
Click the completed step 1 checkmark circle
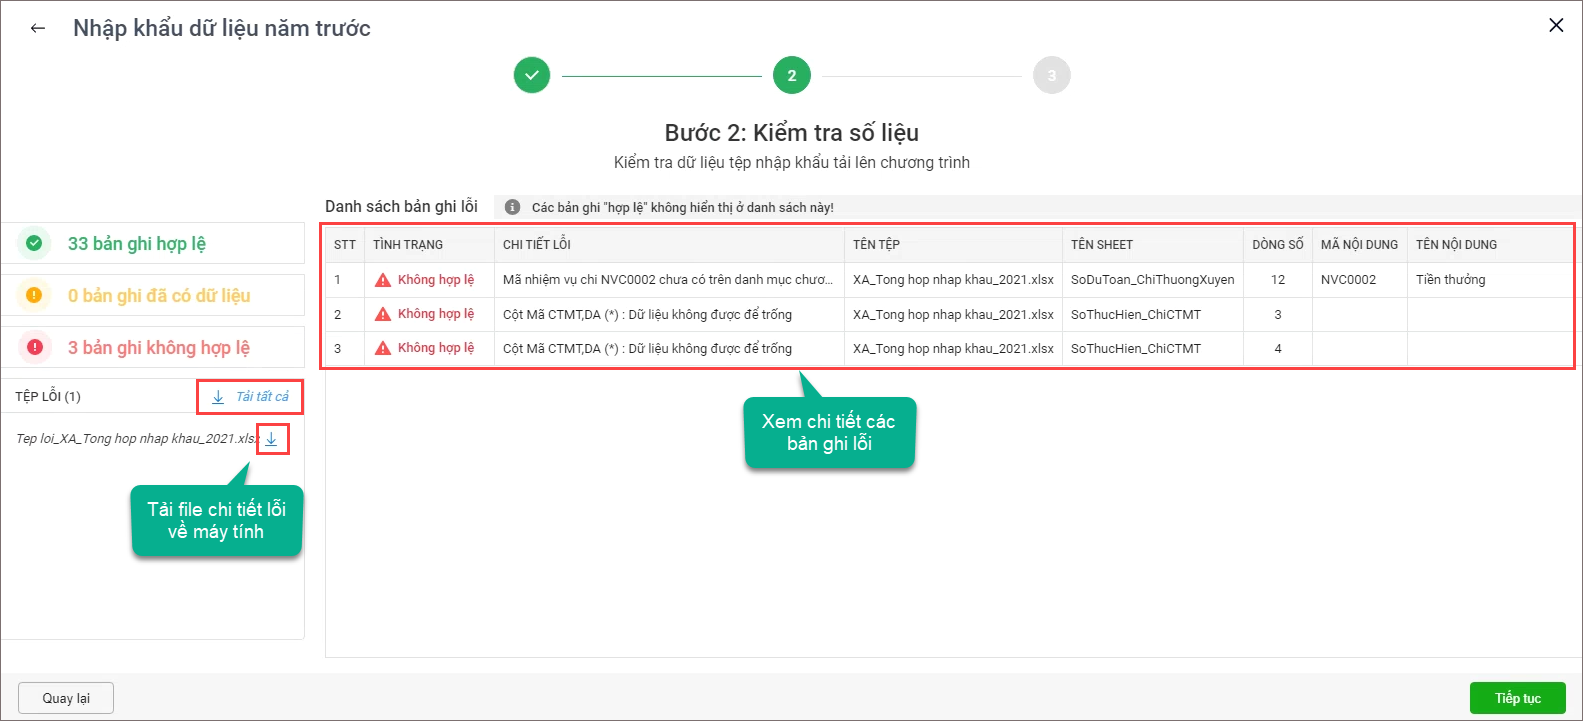coord(532,75)
